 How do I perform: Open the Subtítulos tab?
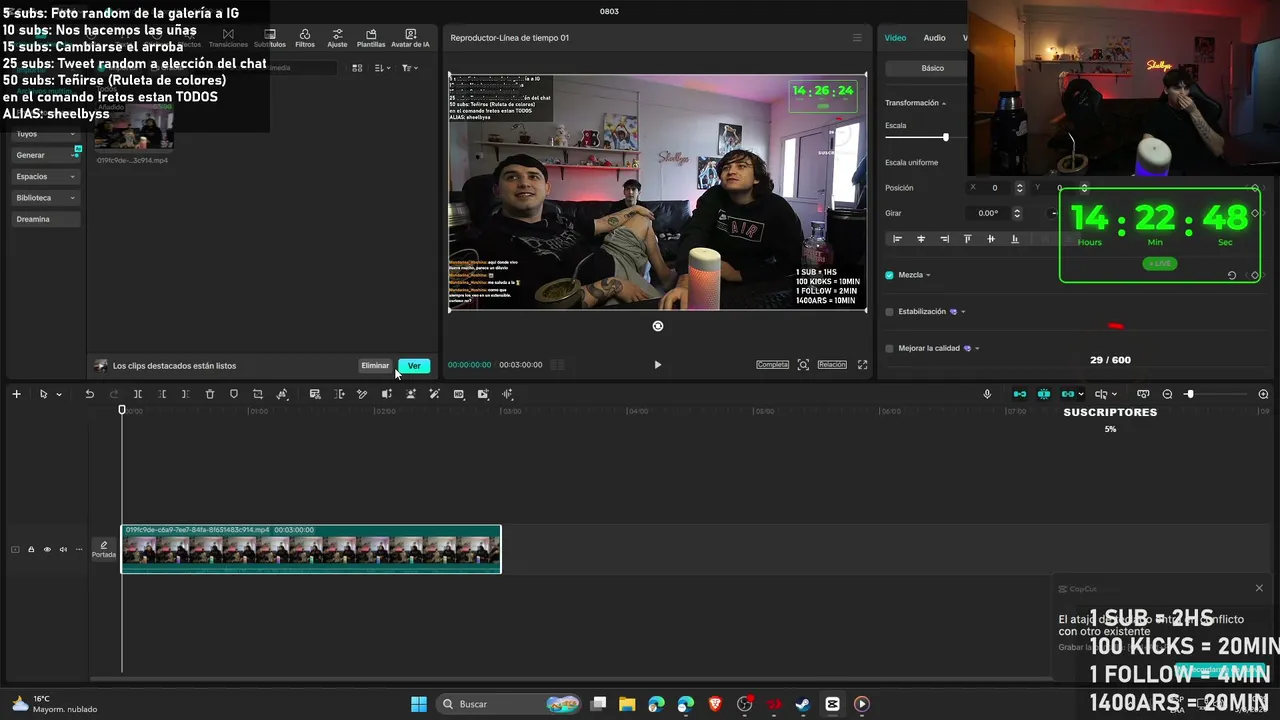pos(270,38)
